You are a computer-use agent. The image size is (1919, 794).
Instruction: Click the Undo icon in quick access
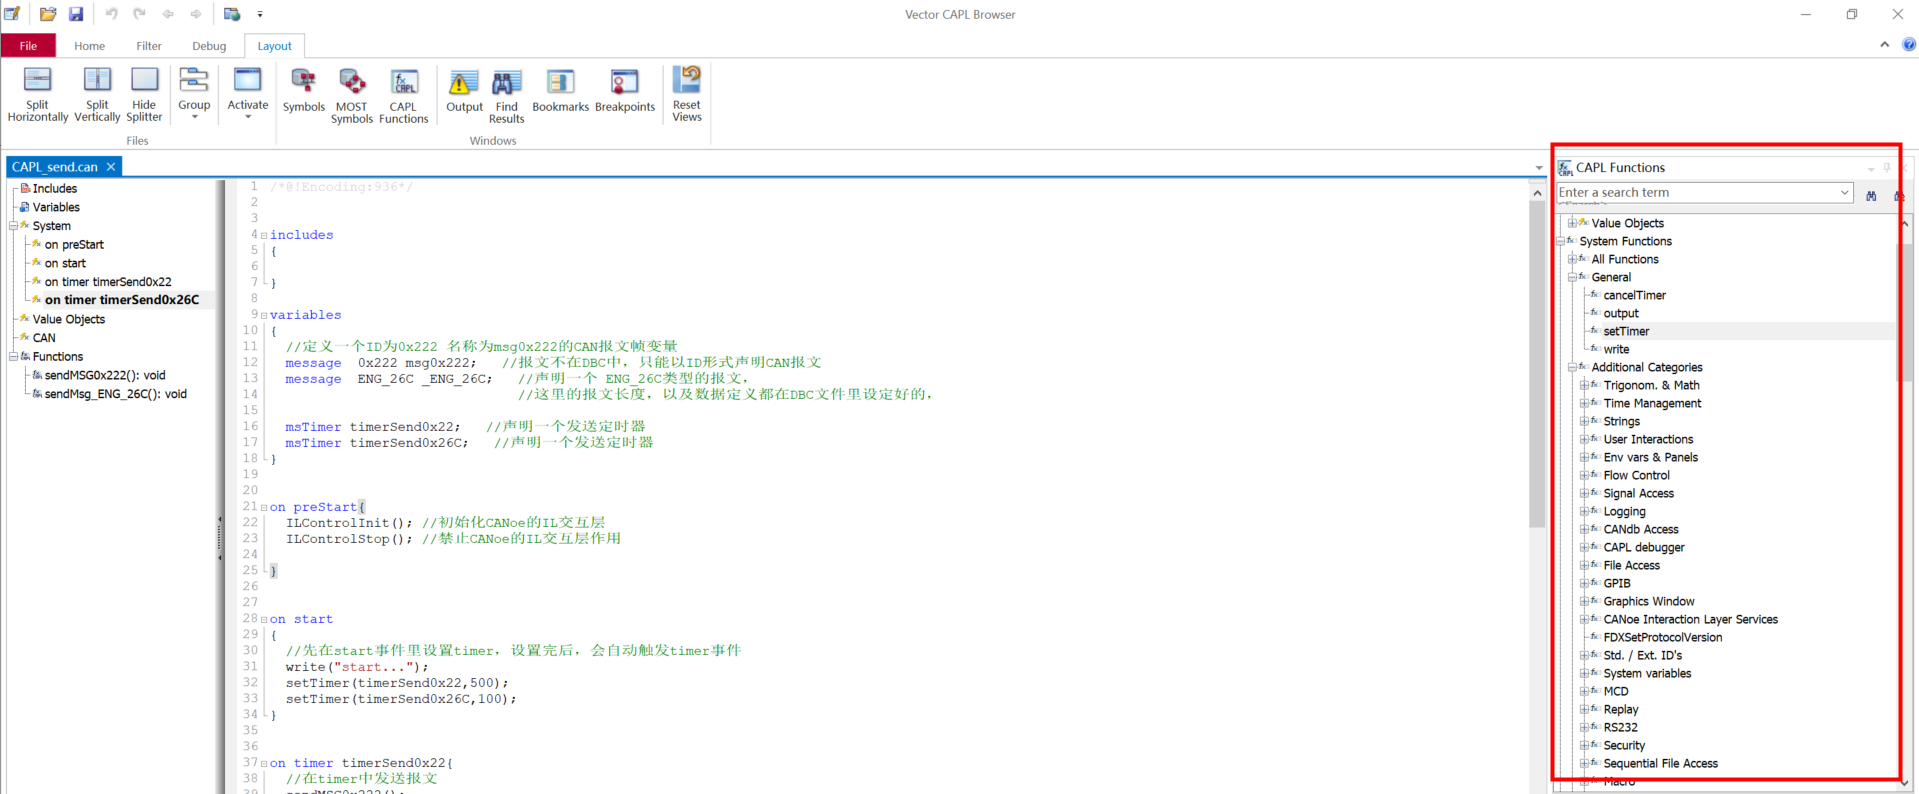point(111,14)
